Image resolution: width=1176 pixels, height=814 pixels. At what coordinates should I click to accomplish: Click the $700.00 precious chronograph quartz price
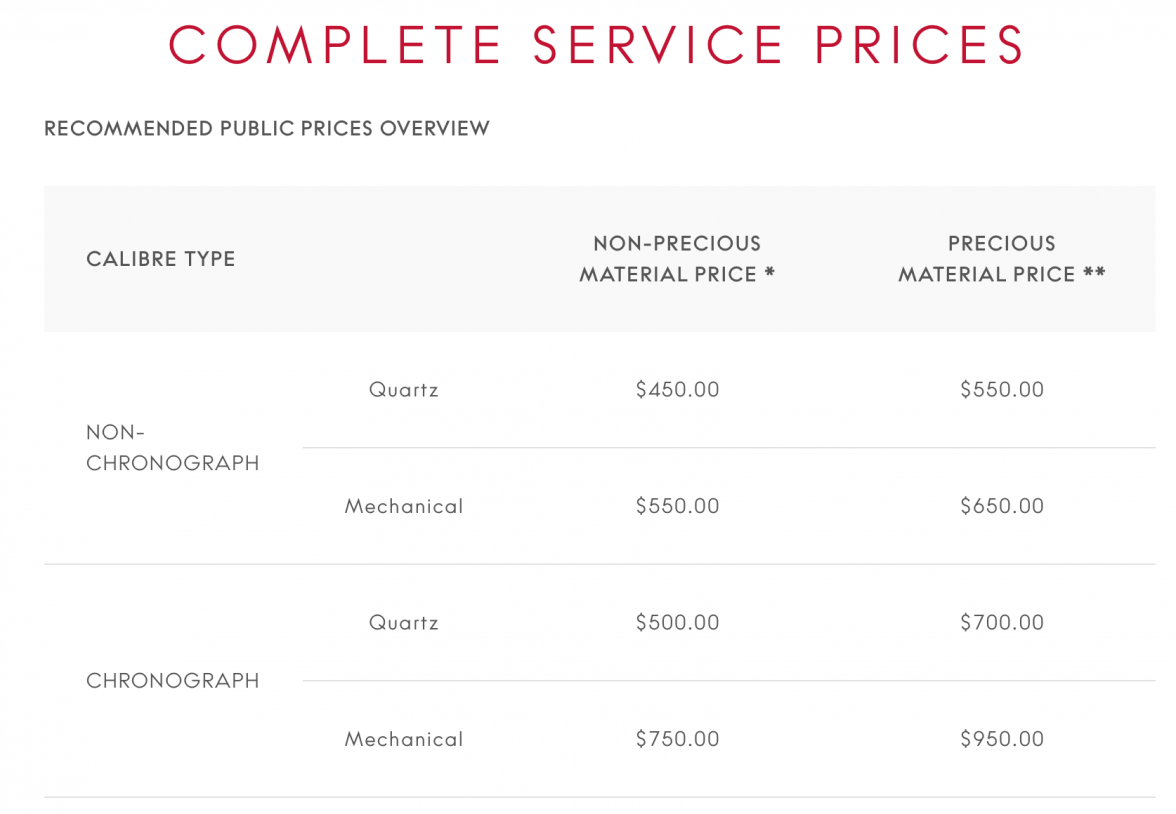tap(1002, 623)
